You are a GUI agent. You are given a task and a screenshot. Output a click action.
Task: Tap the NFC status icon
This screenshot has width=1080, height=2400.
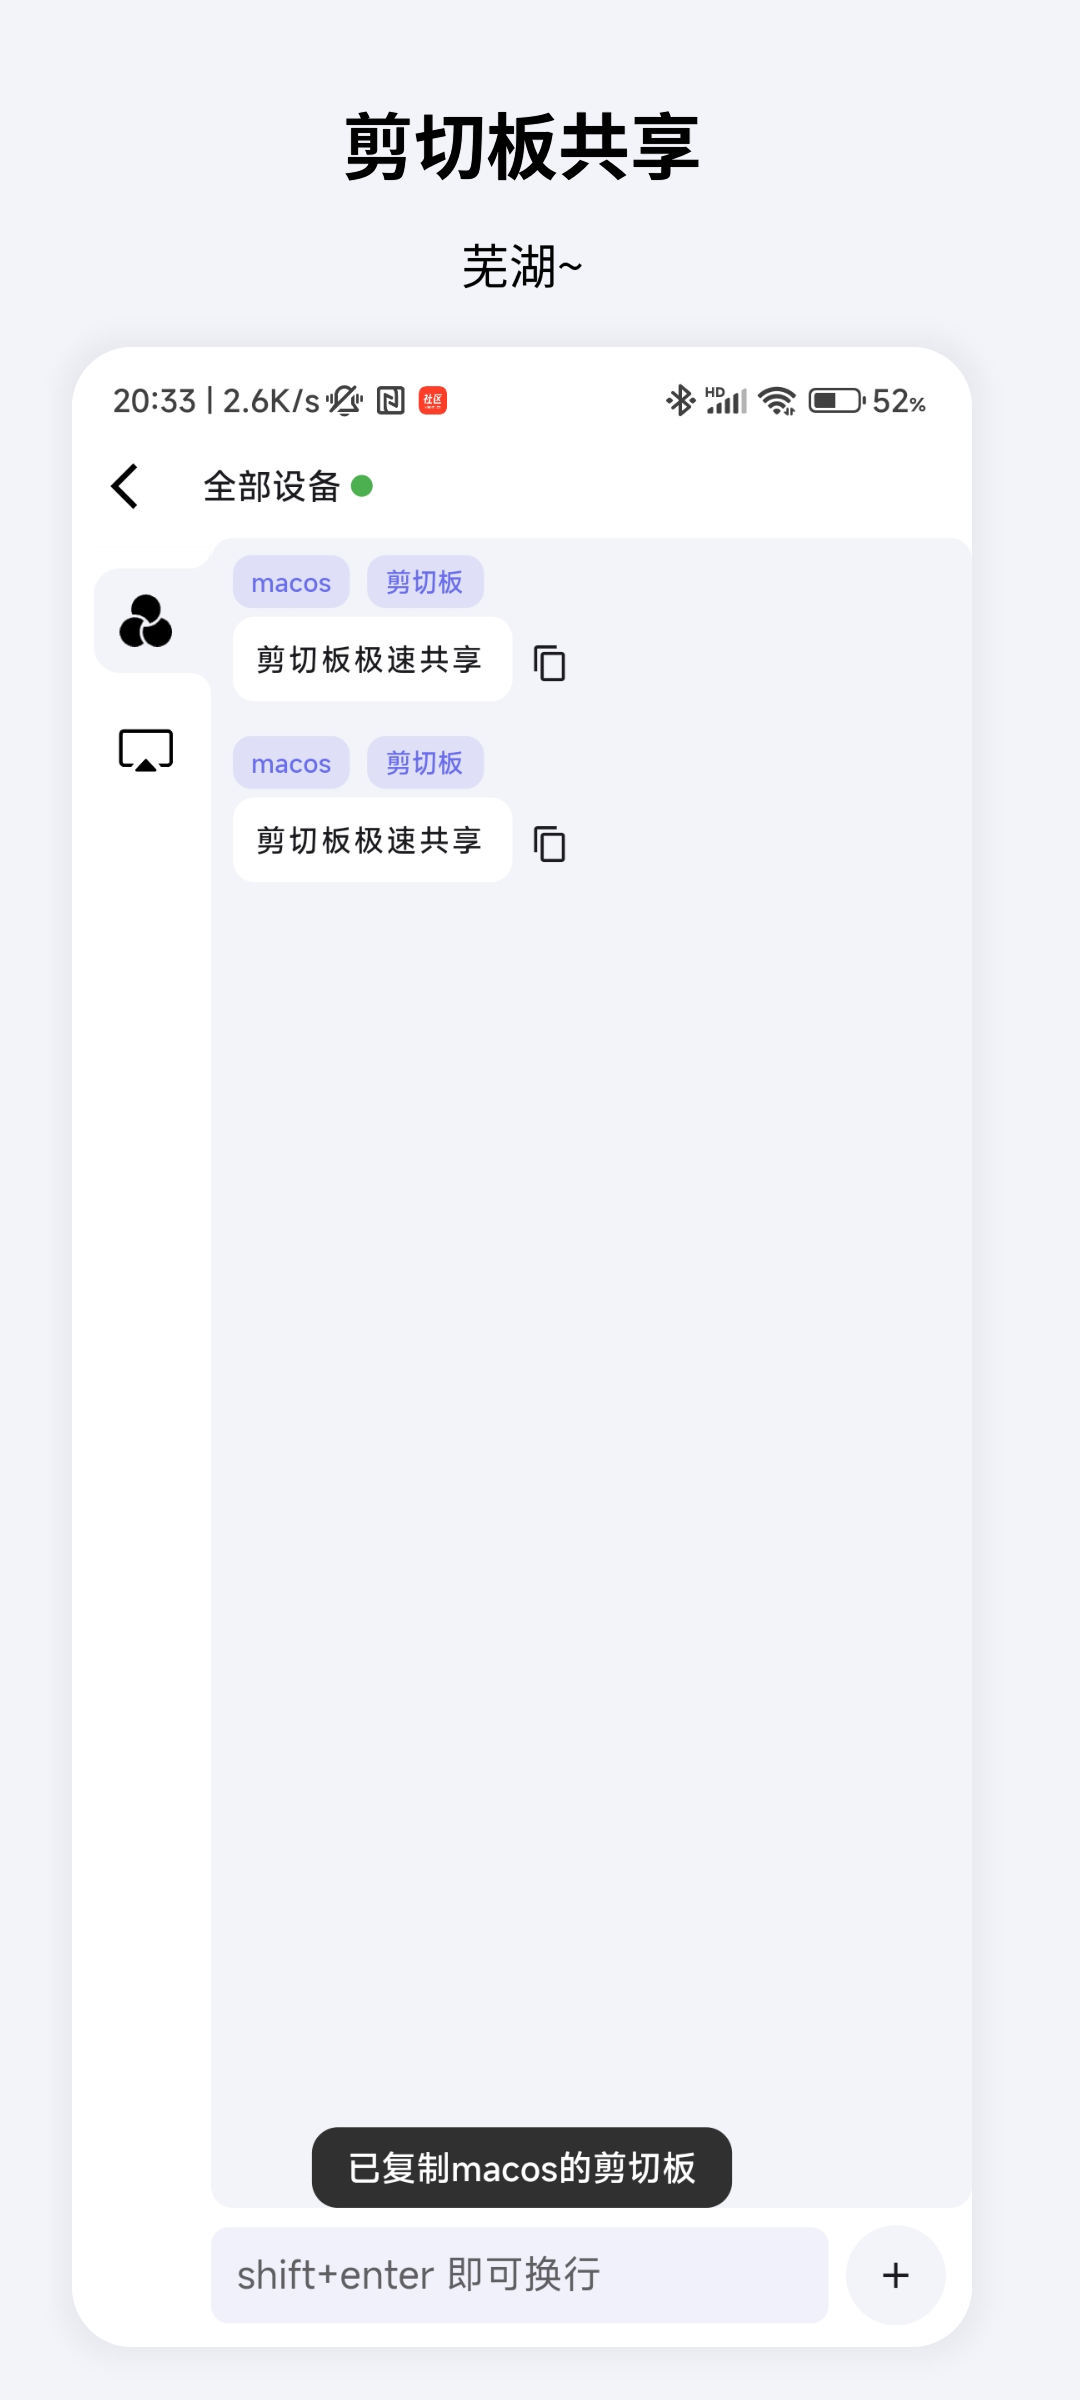[391, 401]
